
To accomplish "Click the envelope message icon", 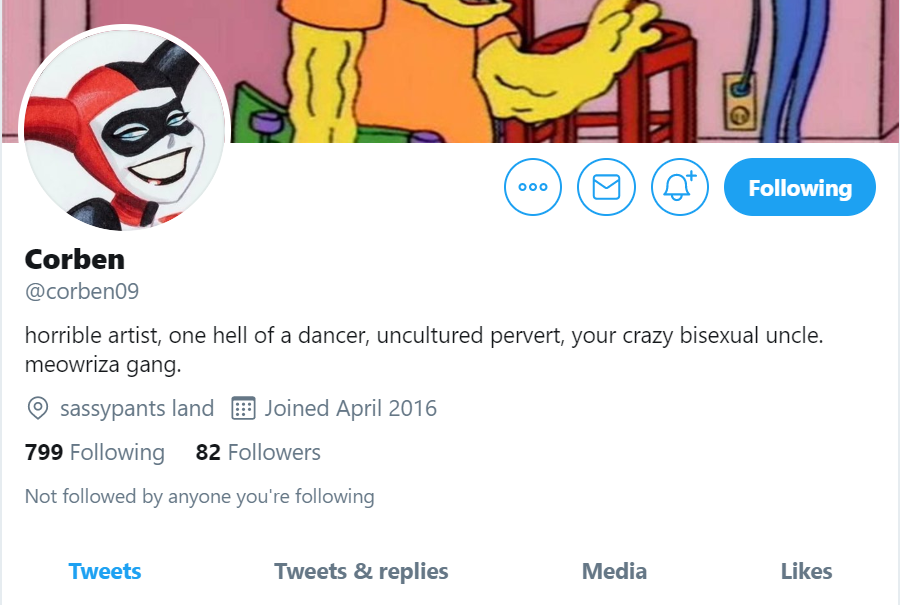I will pyautogui.click(x=606, y=187).
